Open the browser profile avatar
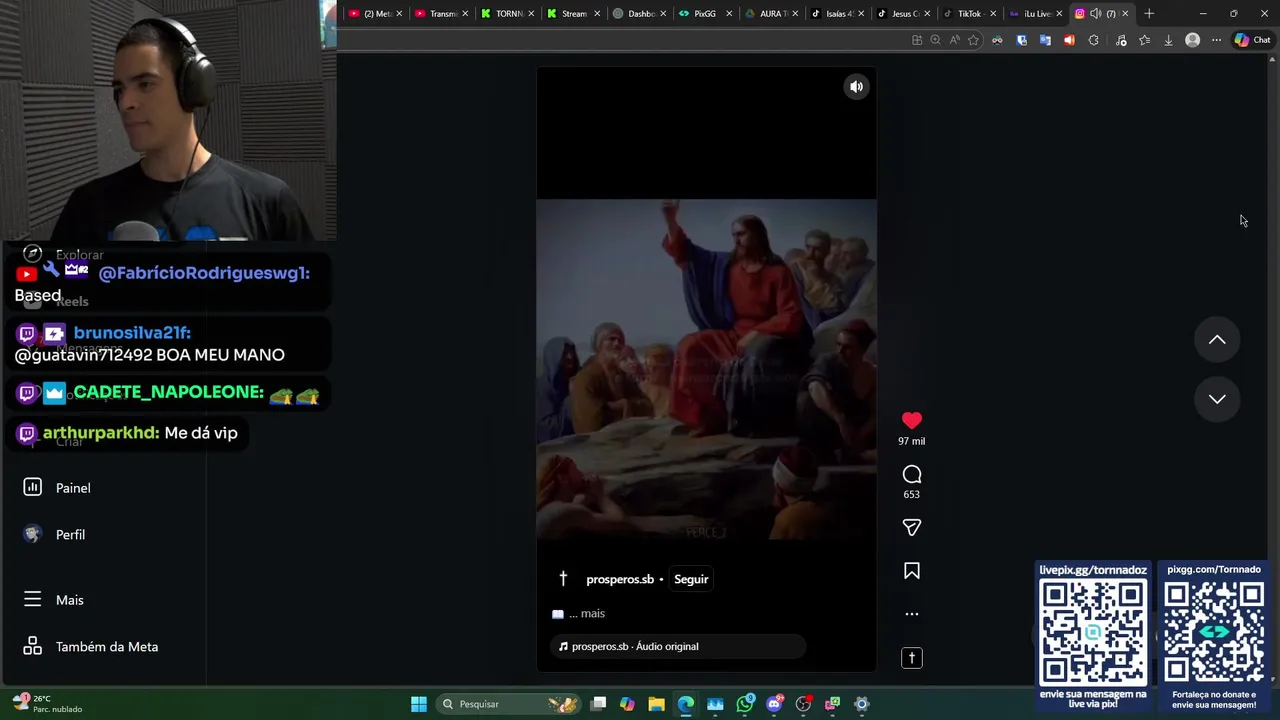The height and width of the screenshot is (720, 1280). (1192, 40)
